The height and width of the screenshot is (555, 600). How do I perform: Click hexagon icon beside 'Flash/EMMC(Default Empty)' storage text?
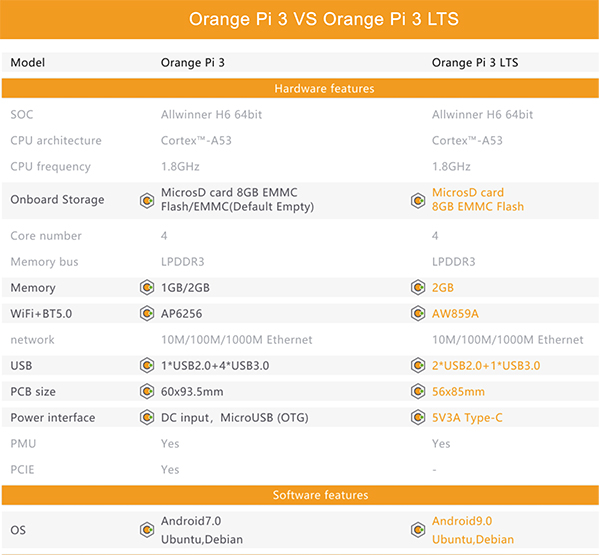pos(147,201)
